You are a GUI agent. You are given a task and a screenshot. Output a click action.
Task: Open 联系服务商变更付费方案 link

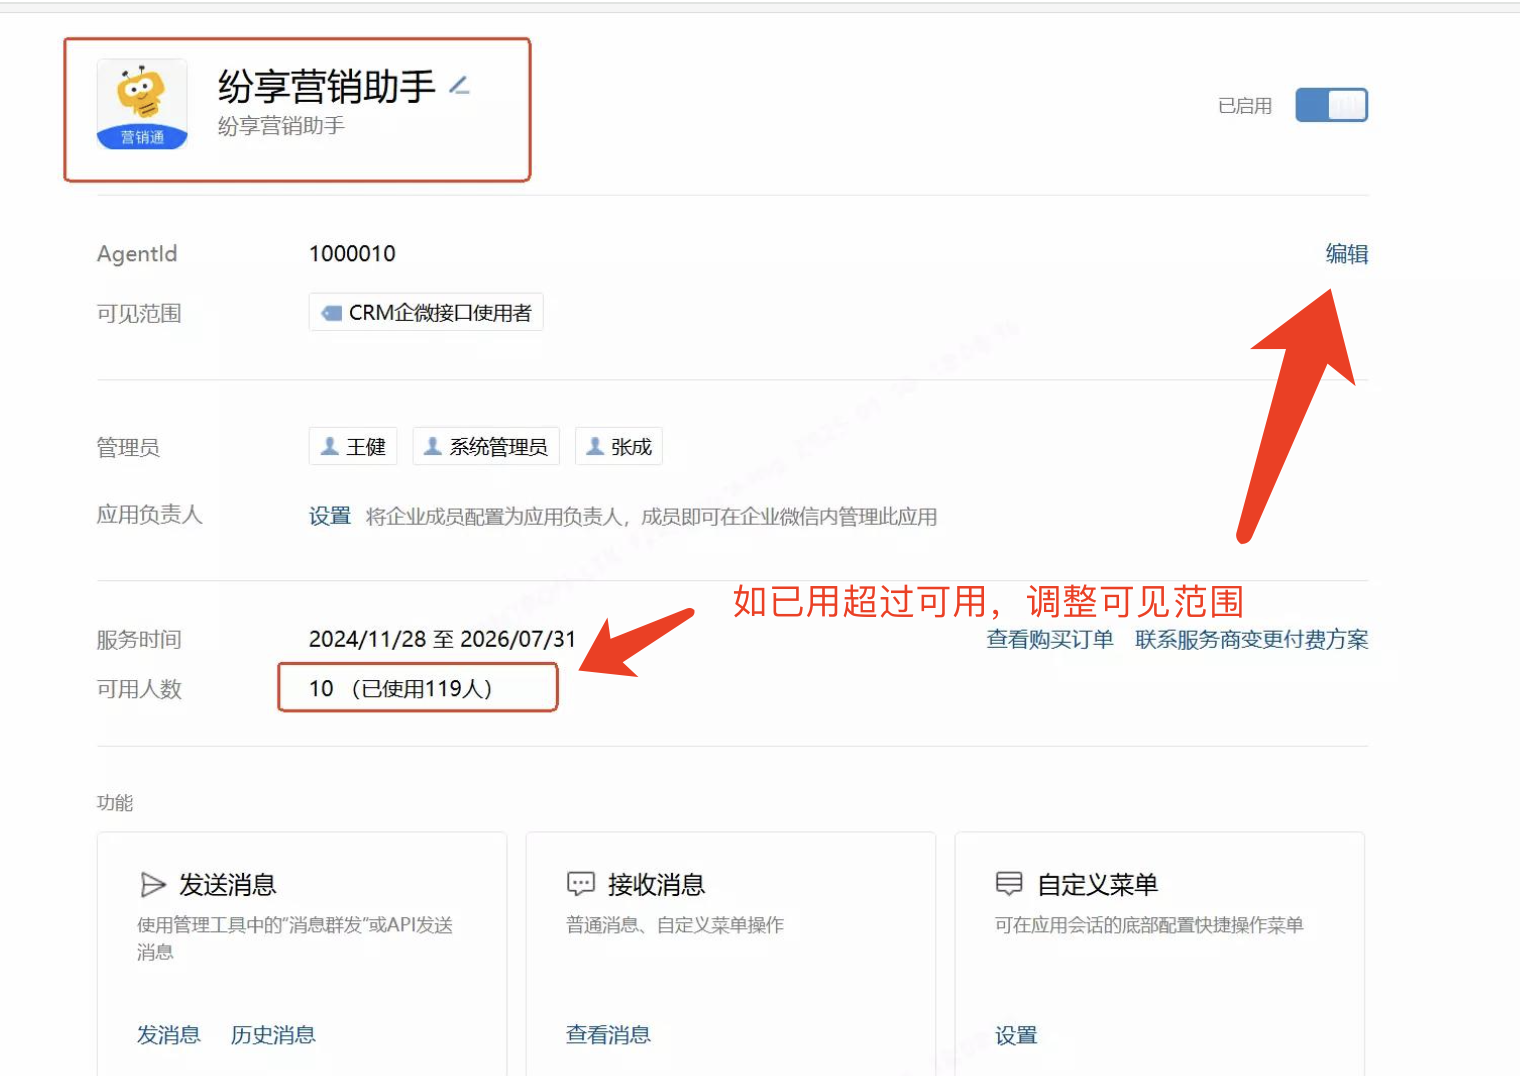coord(1251,639)
